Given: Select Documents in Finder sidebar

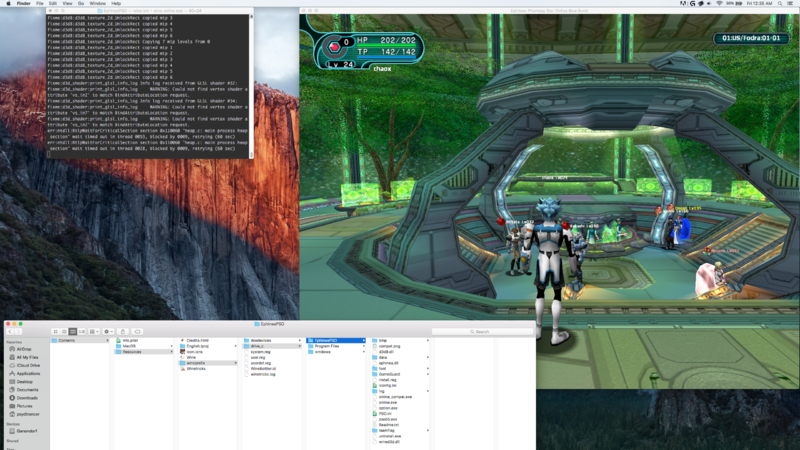Looking at the screenshot, I should click(x=27, y=390).
